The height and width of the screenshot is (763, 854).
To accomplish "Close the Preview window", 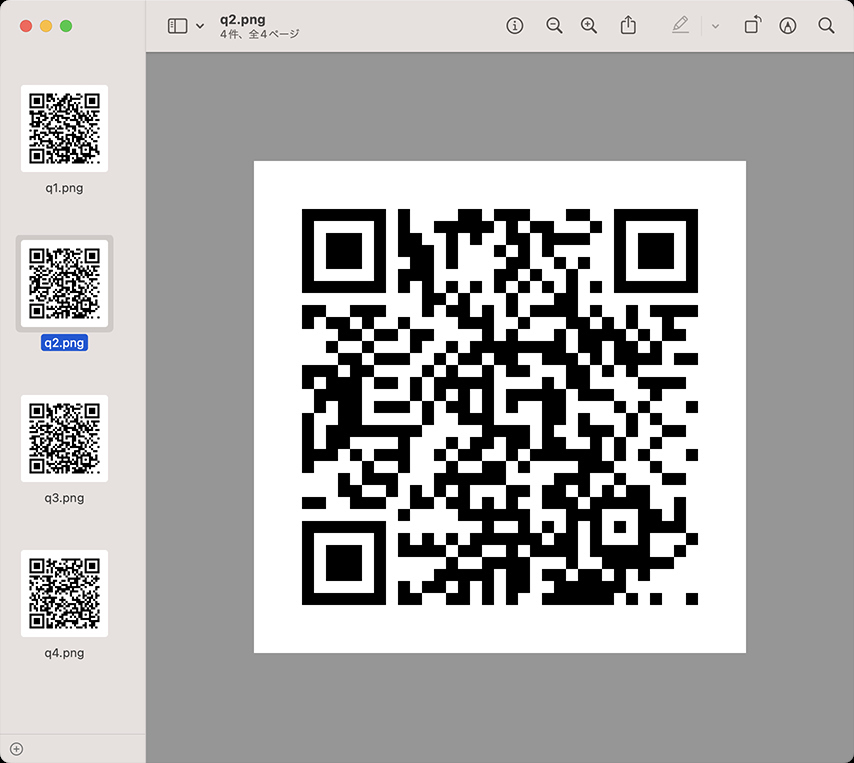I will [x=26, y=26].
